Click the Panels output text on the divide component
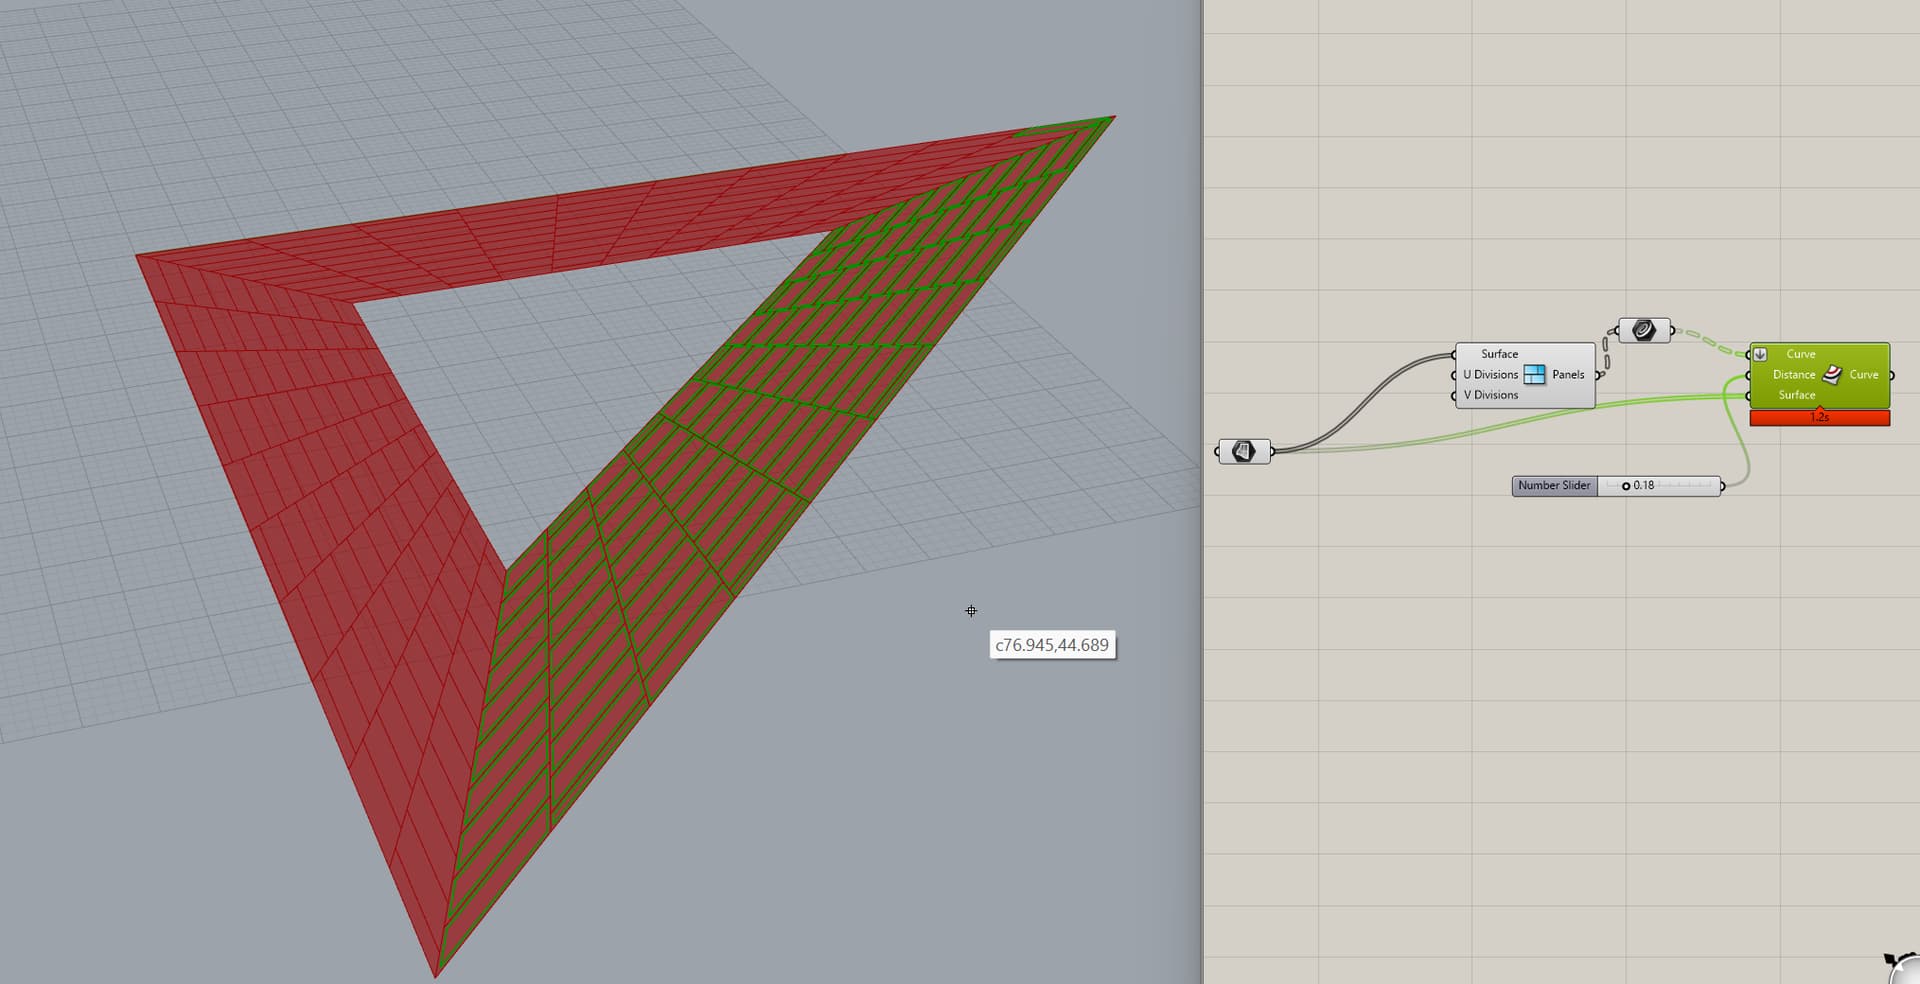Screen dimensions: 1920x984 [1566, 374]
